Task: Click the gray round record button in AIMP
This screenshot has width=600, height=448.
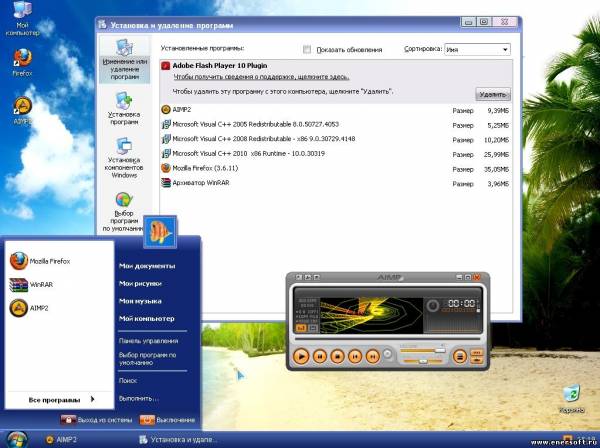Action: [388, 354]
